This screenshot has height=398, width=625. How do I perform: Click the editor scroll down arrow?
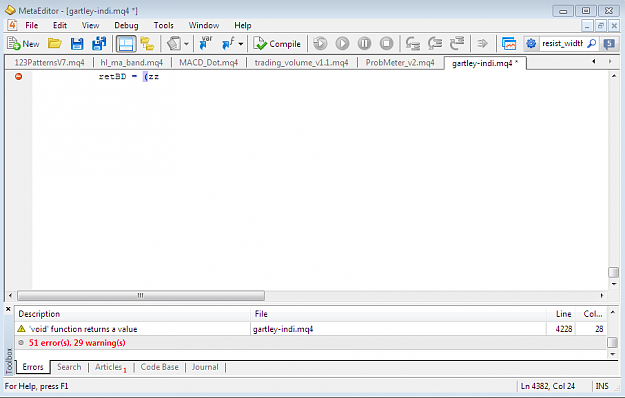coord(613,284)
